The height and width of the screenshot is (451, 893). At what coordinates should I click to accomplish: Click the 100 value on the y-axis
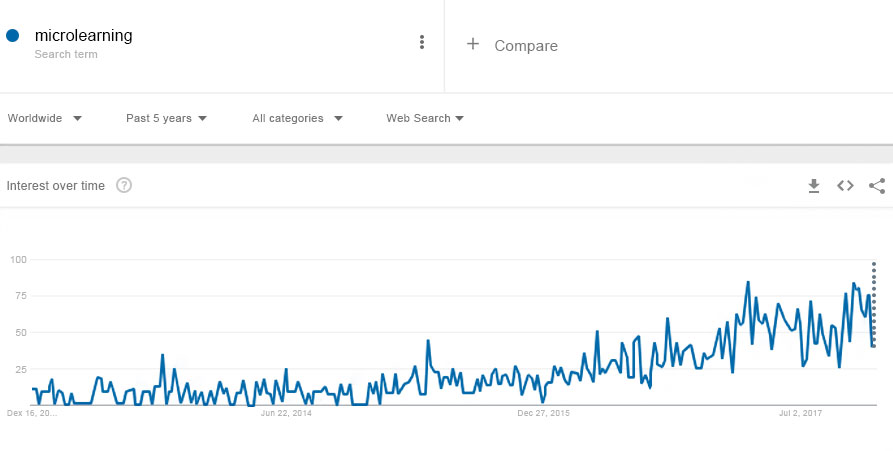point(17,260)
